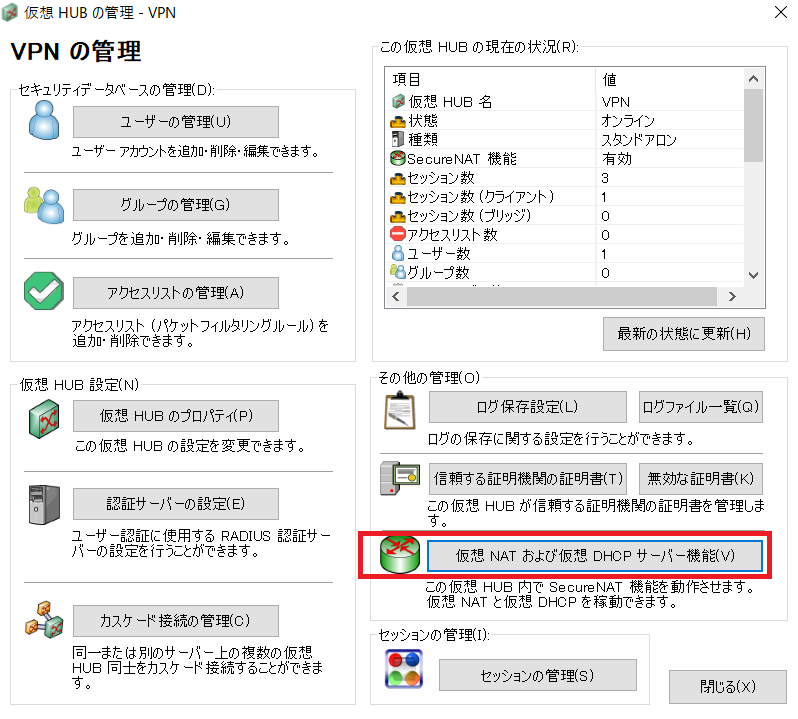798x719 pixels.
Task: Click the icon beside セッション数 (クライアント)
Action: (398, 197)
